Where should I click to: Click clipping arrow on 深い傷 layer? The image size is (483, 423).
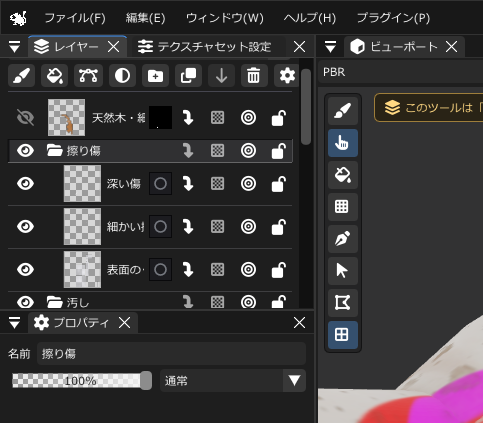(188, 184)
